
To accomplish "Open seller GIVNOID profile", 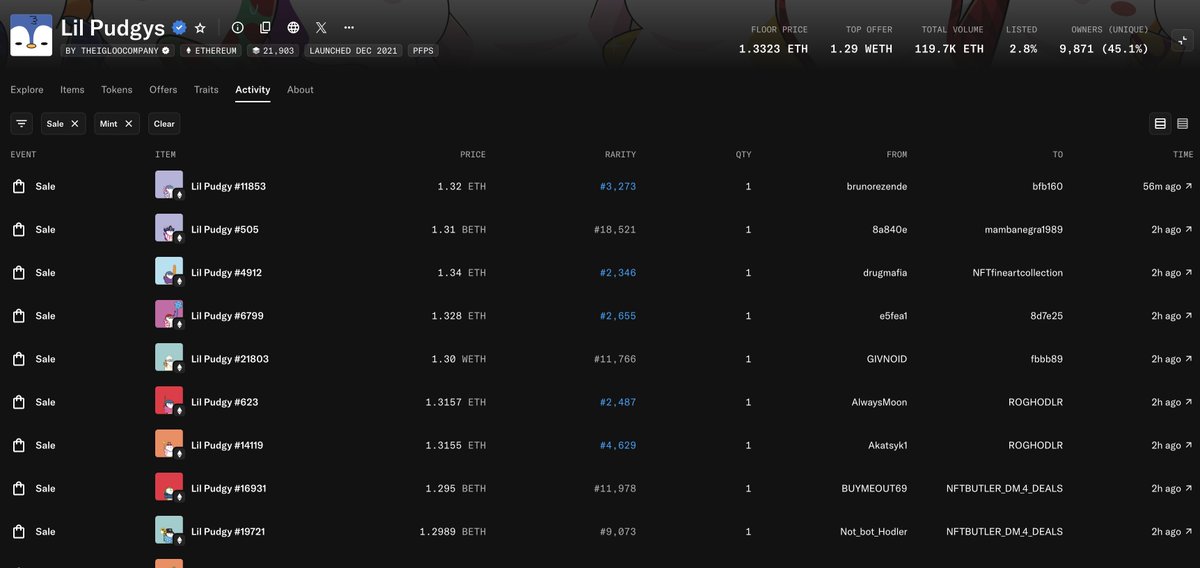I will point(887,359).
